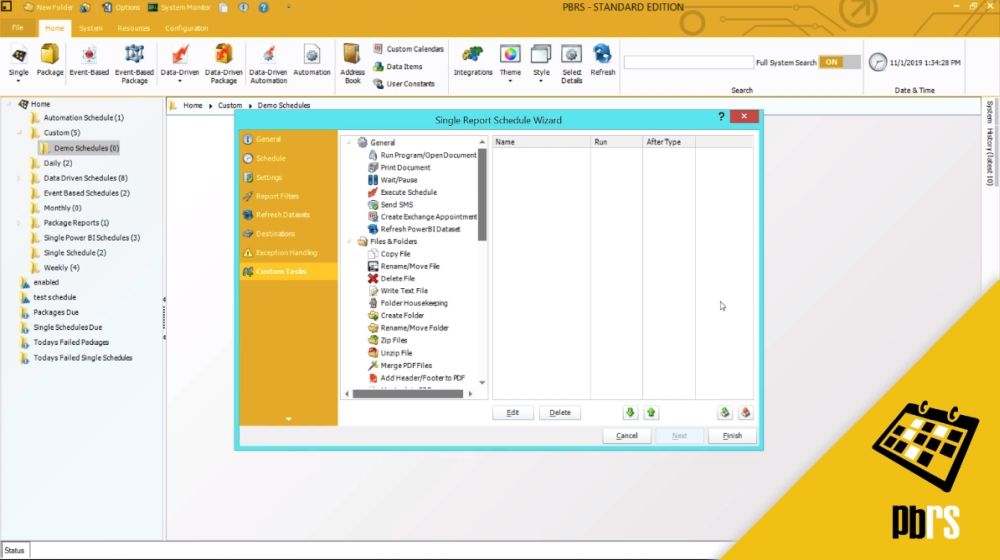
Task: Click Cancel in the wizard
Action: pos(627,436)
